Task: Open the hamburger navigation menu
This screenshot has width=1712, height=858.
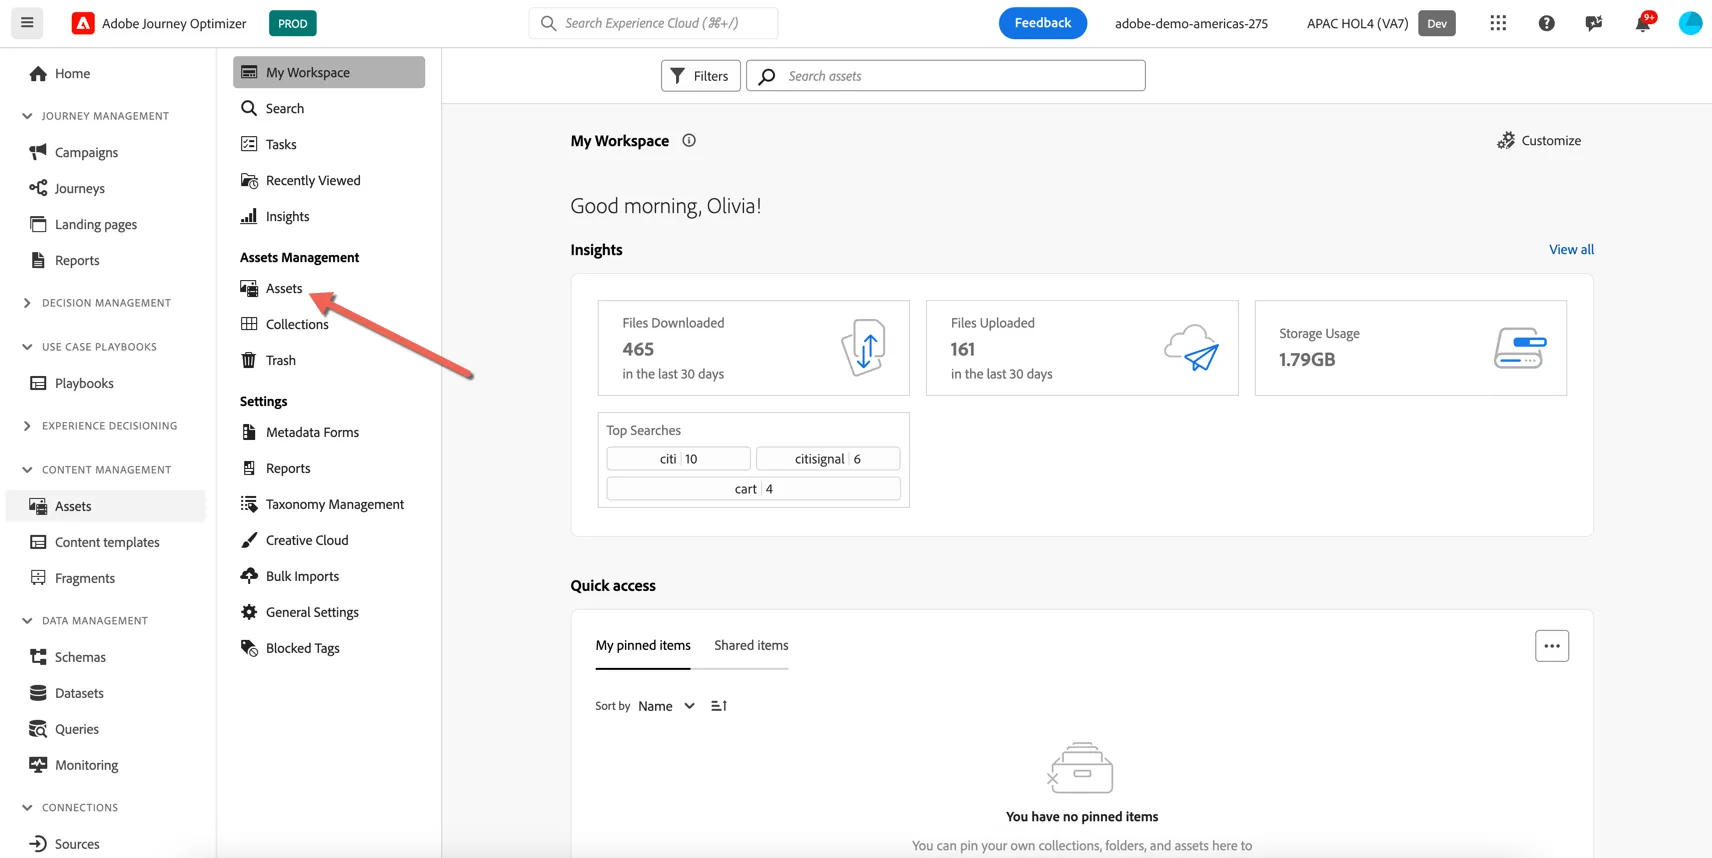Action: (x=27, y=22)
